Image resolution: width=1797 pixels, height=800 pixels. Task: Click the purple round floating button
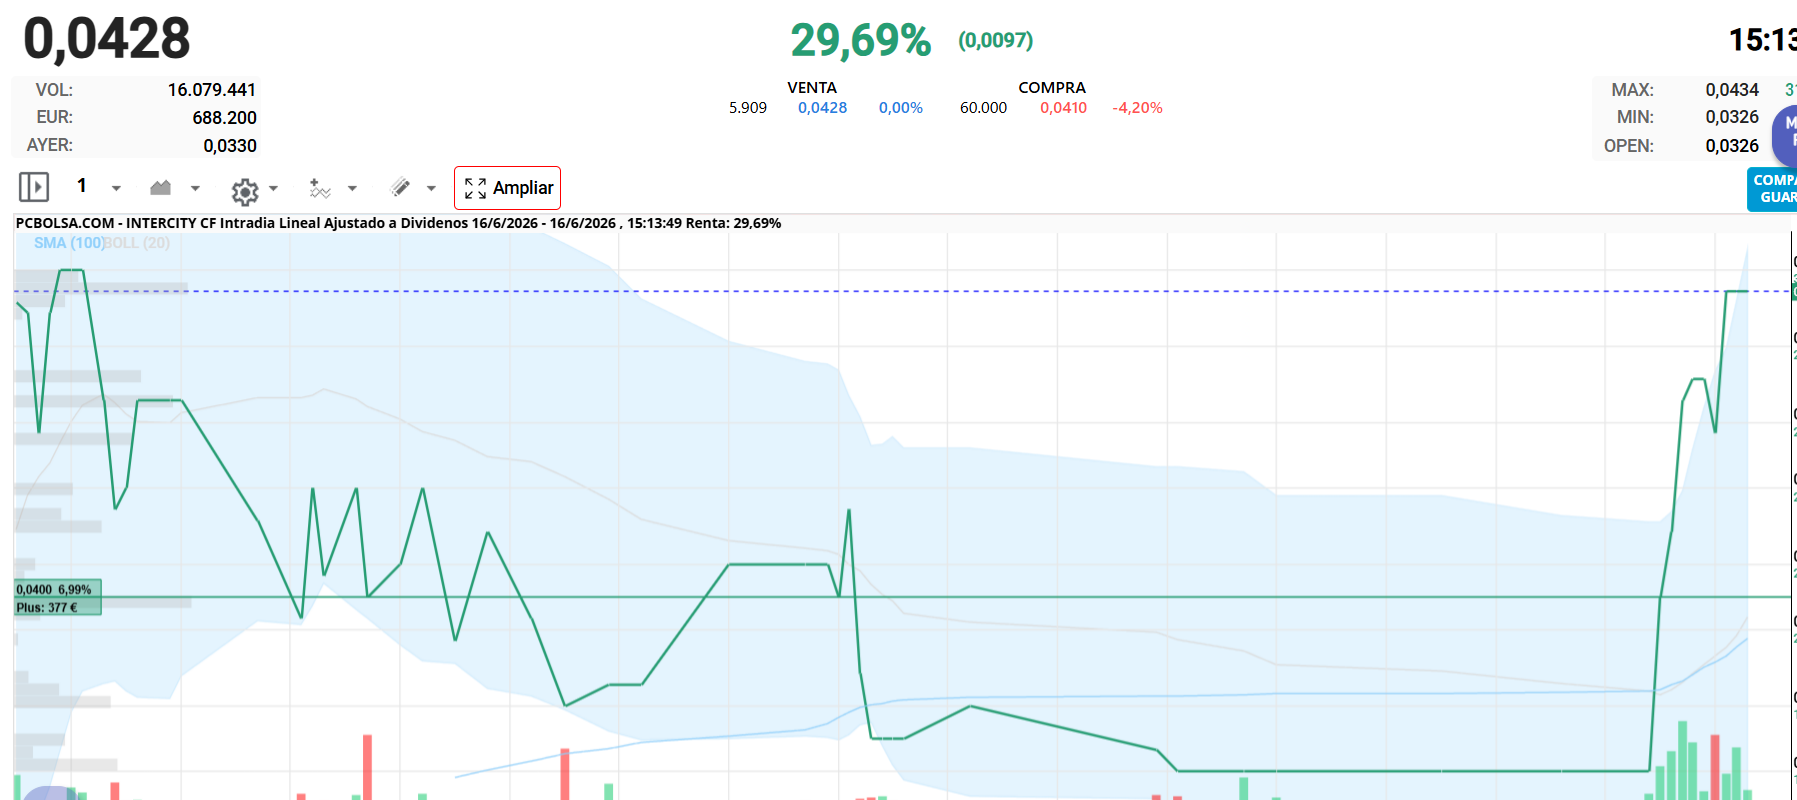[x=1785, y=137]
